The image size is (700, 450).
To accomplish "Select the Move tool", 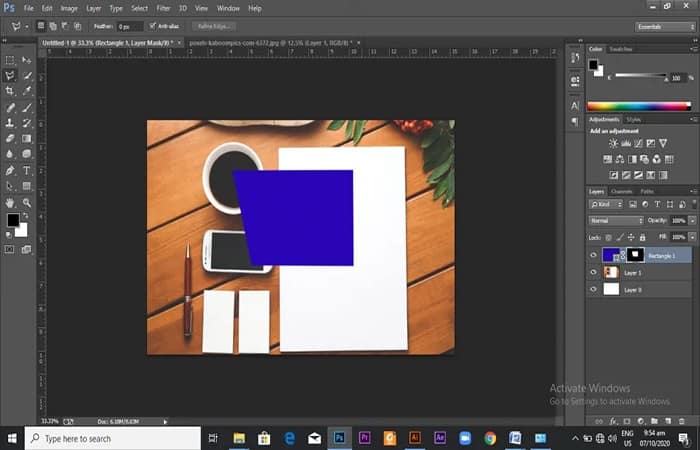I will (x=27, y=60).
